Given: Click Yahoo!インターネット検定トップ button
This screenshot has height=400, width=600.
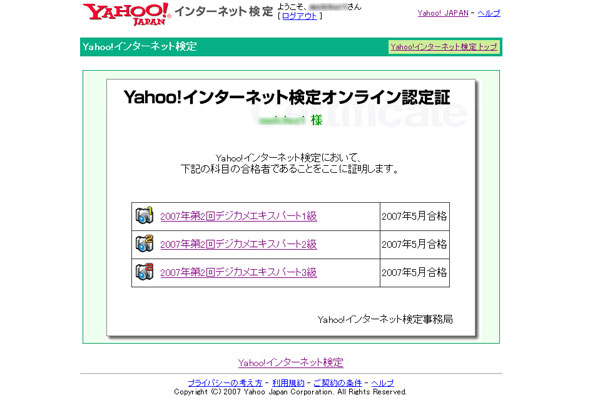Looking at the screenshot, I should point(444,47).
